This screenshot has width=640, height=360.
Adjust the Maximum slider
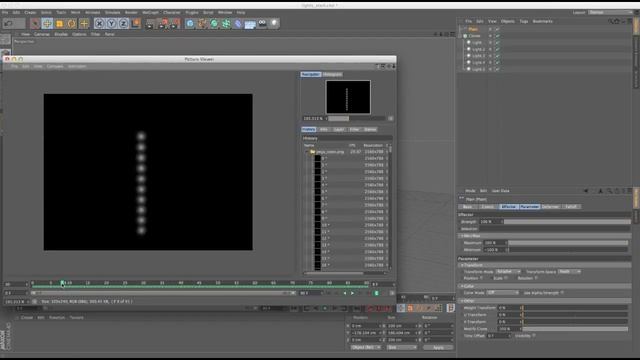click(x=568, y=243)
